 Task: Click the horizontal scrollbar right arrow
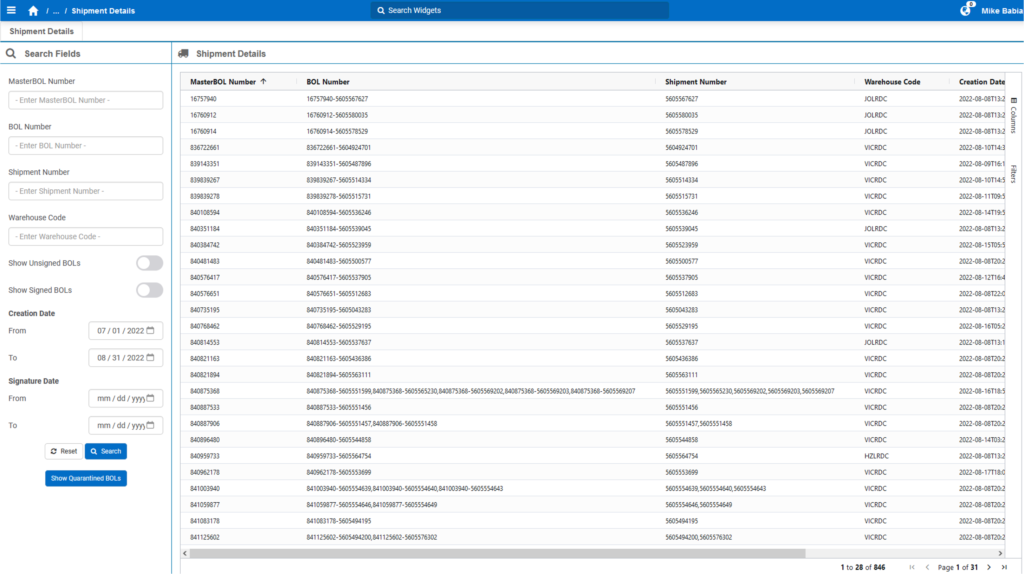coord(1000,553)
